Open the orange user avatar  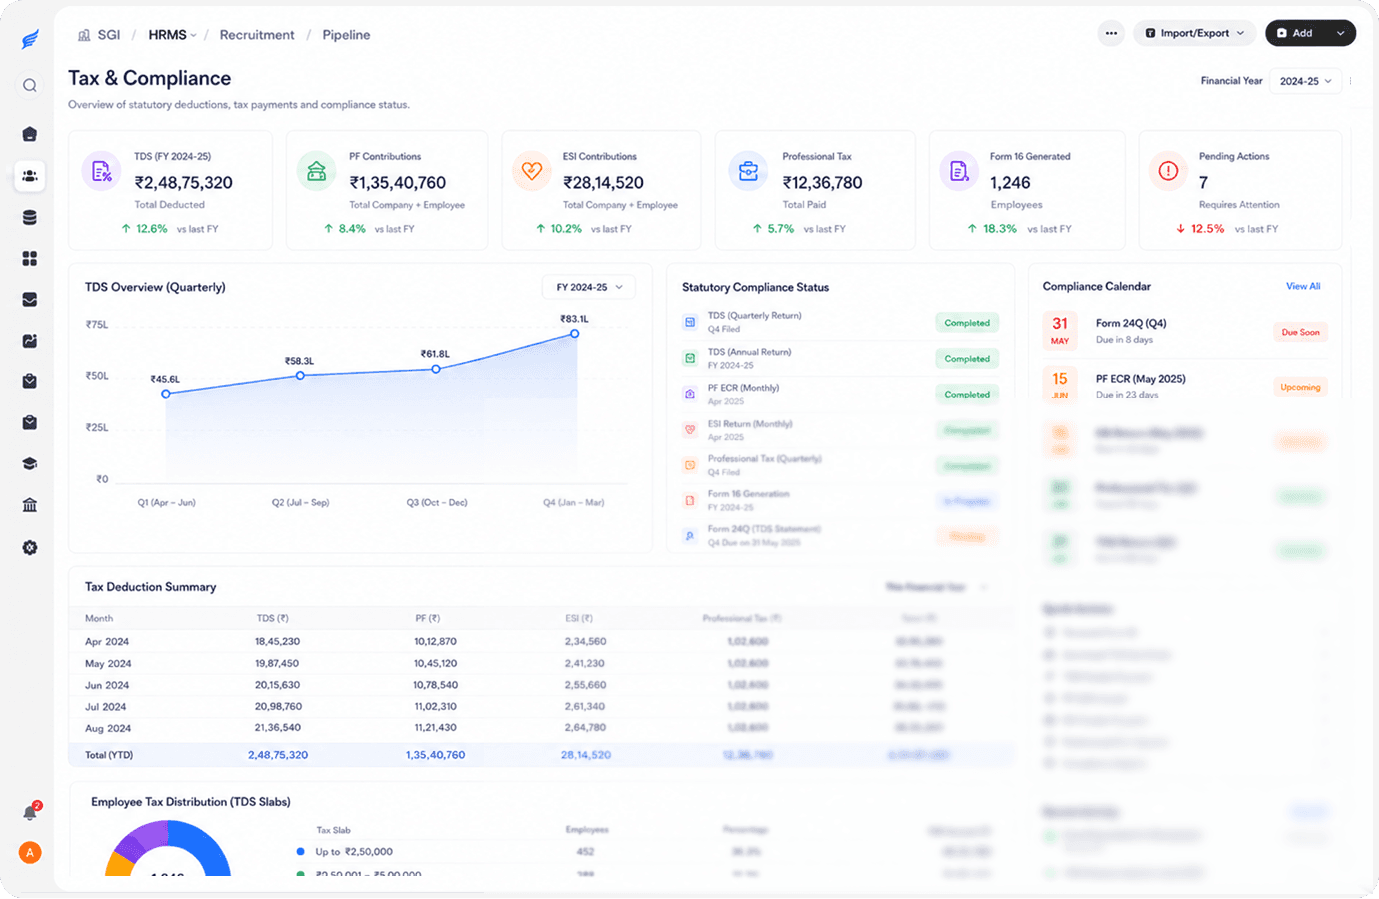30,853
